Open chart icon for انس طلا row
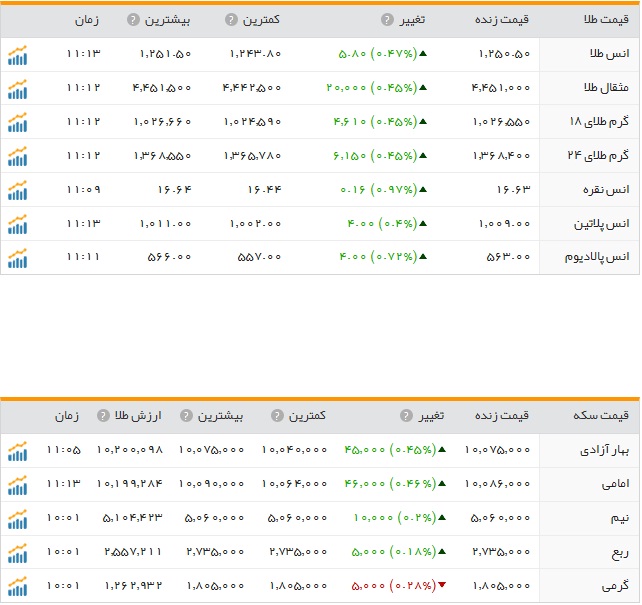This screenshot has width=642, height=605. (17, 55)
